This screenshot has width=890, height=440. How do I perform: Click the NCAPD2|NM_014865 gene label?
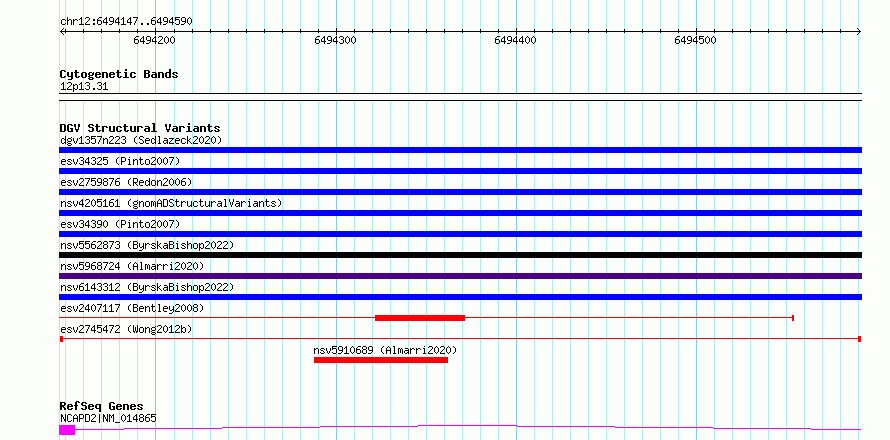[x=108, y=419]
